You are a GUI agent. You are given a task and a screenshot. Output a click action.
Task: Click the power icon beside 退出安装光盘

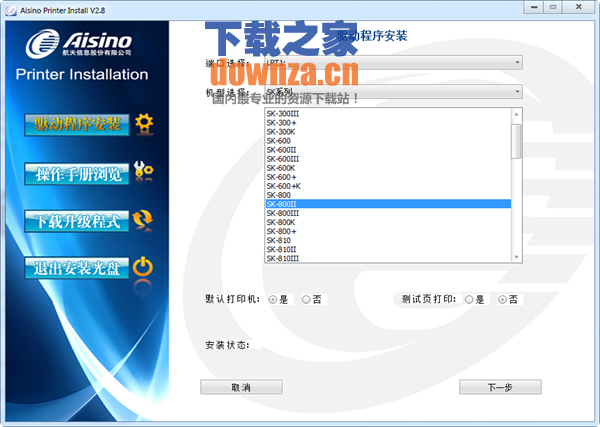(143, 267)
